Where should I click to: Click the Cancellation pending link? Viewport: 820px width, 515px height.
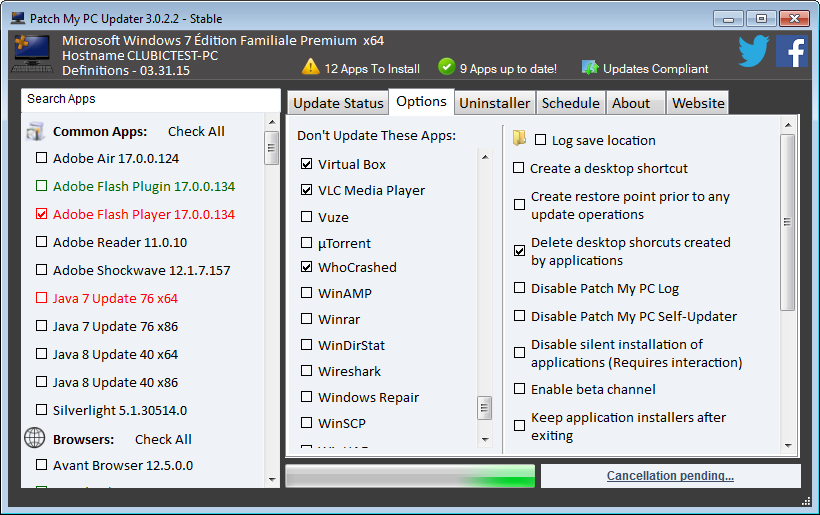pyautogui.click(x=670, y=476)
